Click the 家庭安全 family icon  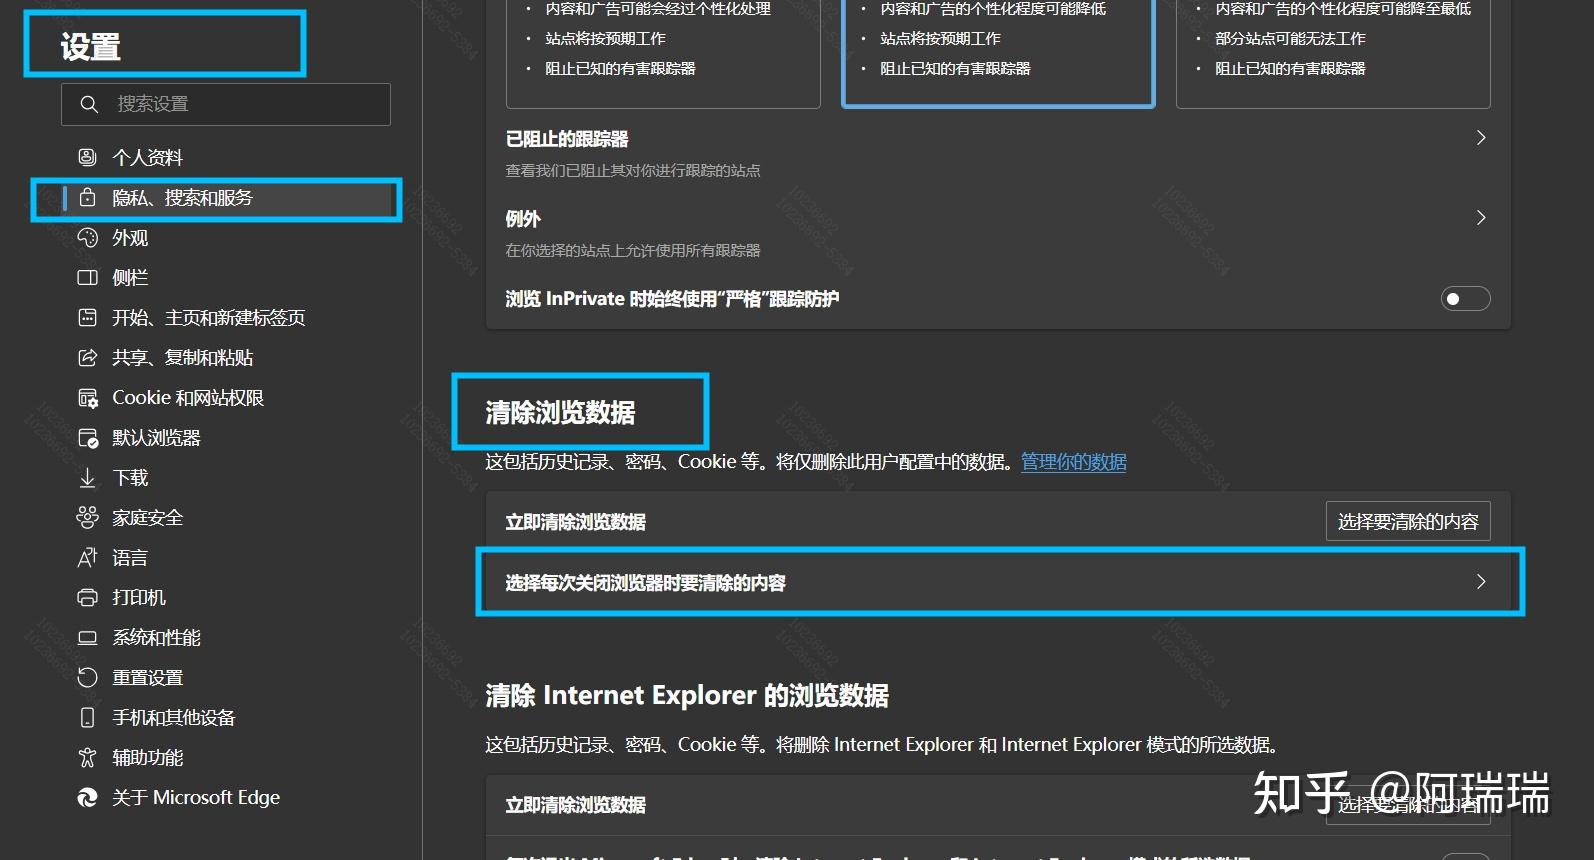point(88,517)
